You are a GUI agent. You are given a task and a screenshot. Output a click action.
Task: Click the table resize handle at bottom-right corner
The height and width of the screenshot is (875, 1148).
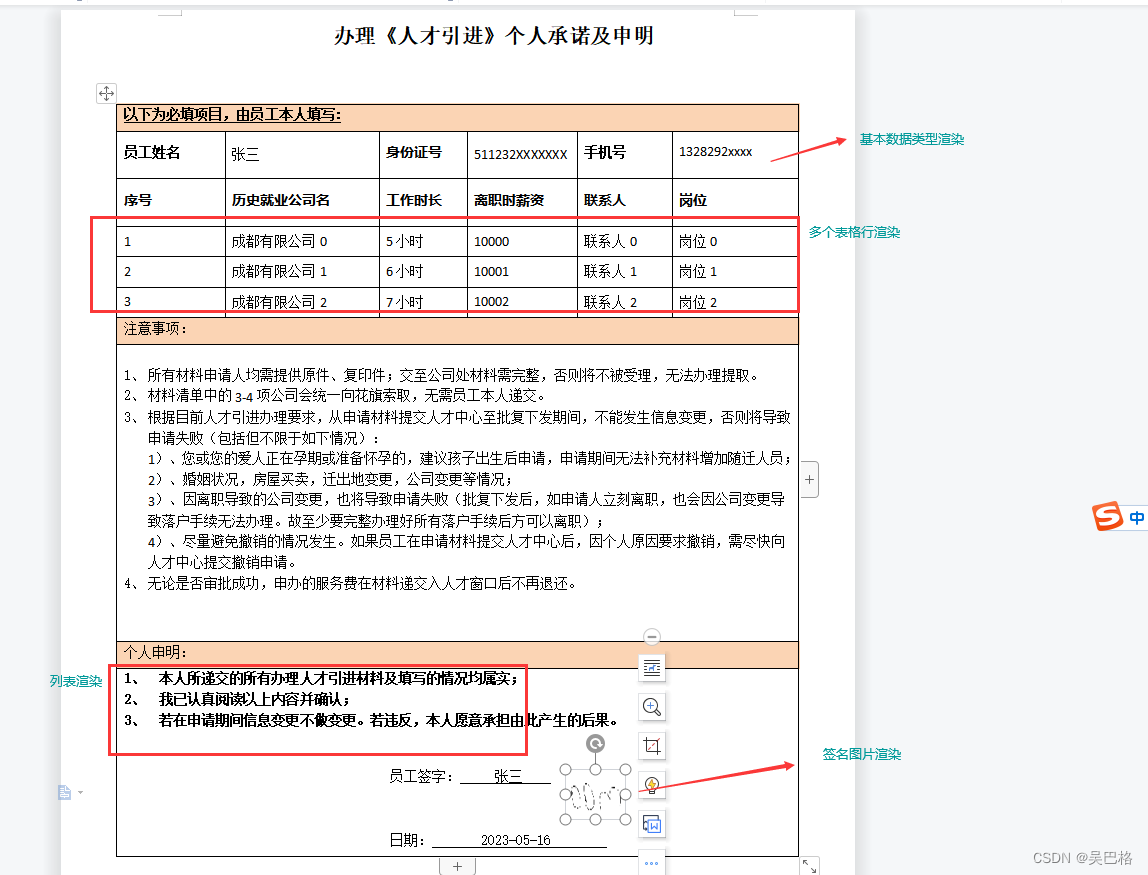[809, 865]
